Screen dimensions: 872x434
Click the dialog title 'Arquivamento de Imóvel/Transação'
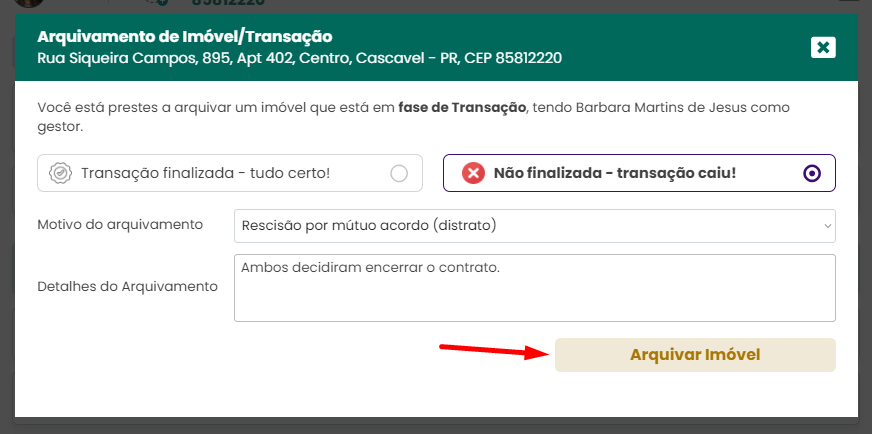point(185,37)
